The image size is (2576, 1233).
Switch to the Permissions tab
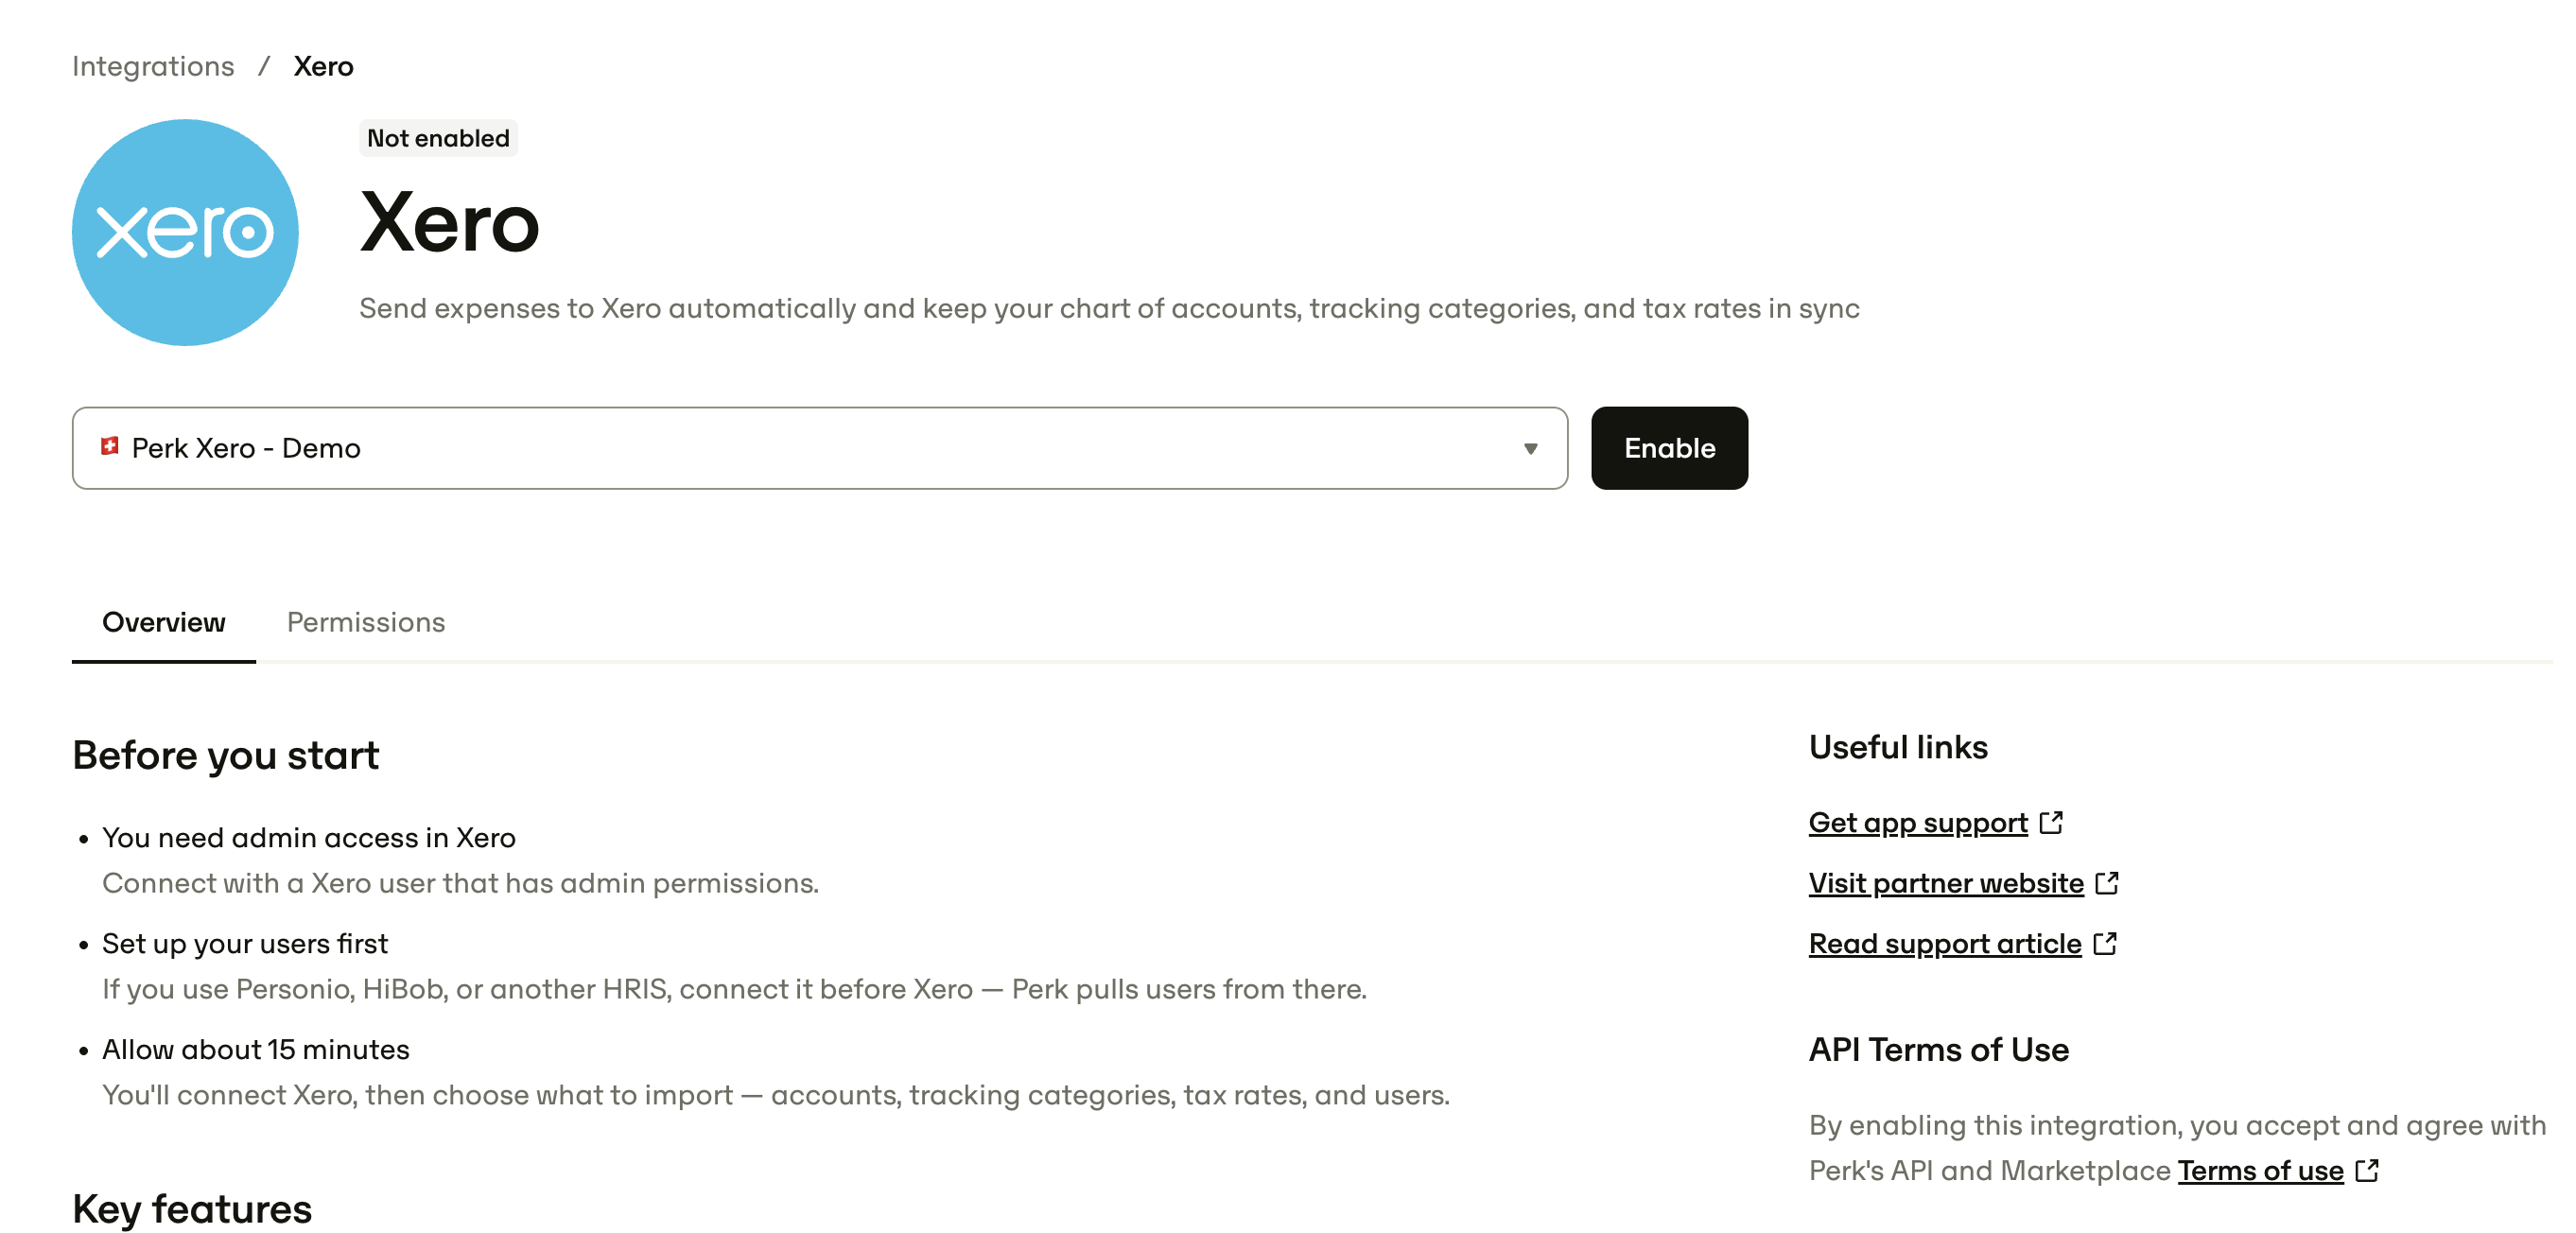pos(366,622)
